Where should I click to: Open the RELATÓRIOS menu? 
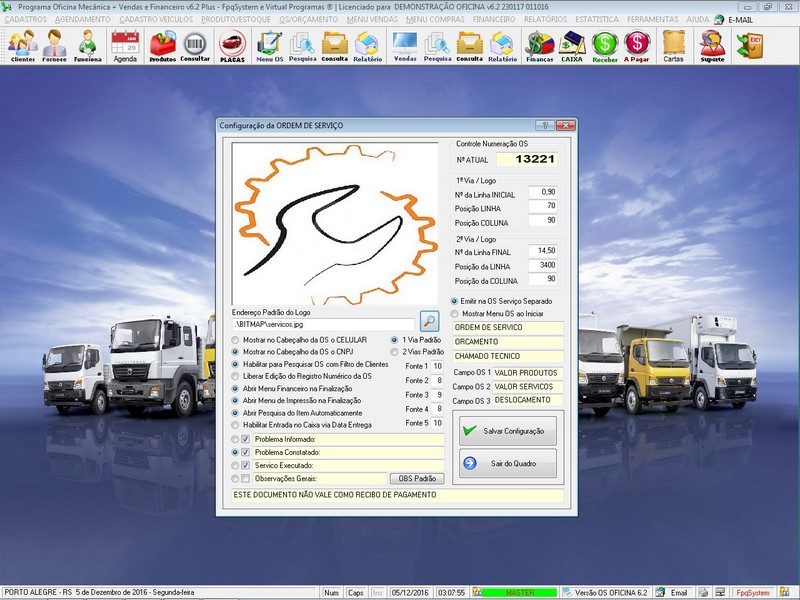click(545, 19)
